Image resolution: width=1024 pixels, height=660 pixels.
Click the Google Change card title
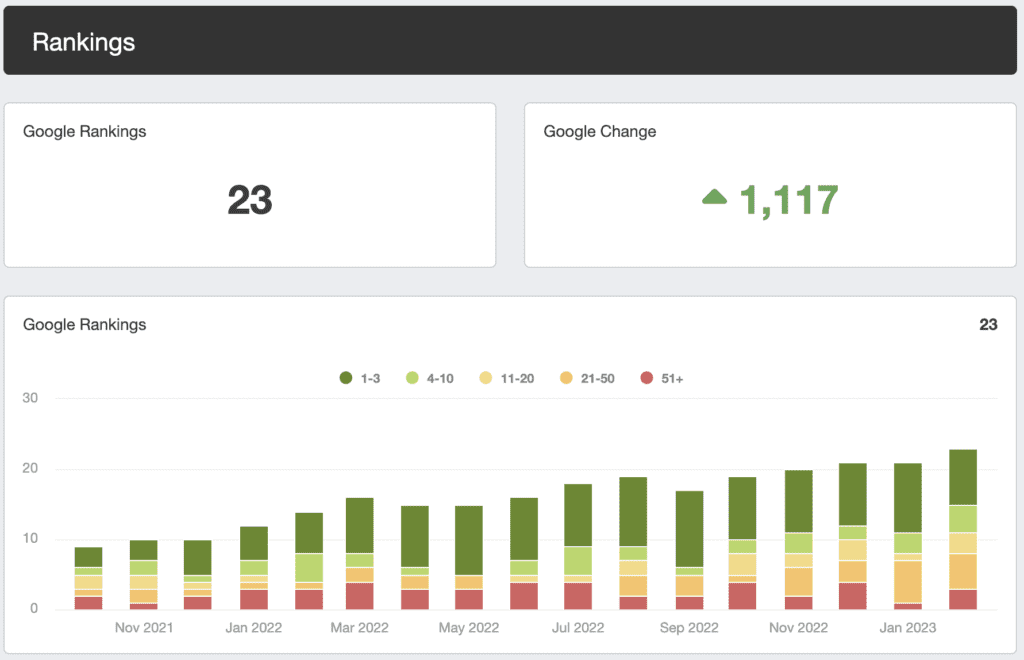pyautogui.click(x=600, y=131)
